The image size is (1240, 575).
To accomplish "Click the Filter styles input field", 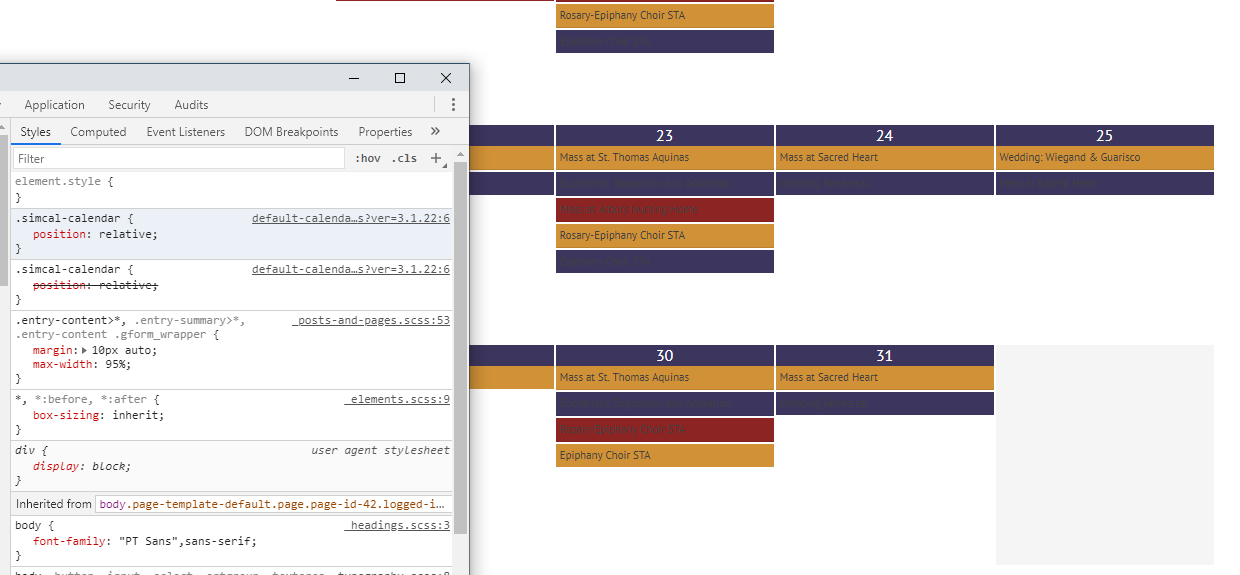I will click(180, 158).
